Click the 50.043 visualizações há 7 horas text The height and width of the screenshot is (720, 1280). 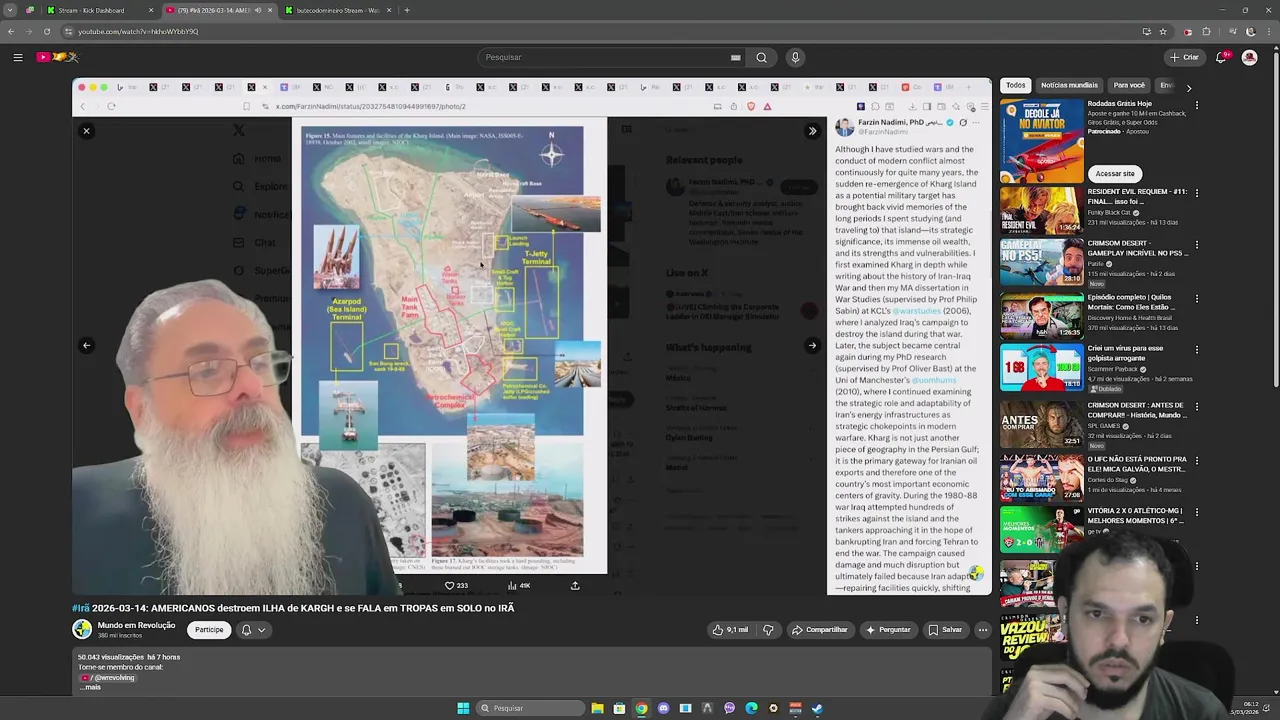pyautogui.click(x=129, y=657)
